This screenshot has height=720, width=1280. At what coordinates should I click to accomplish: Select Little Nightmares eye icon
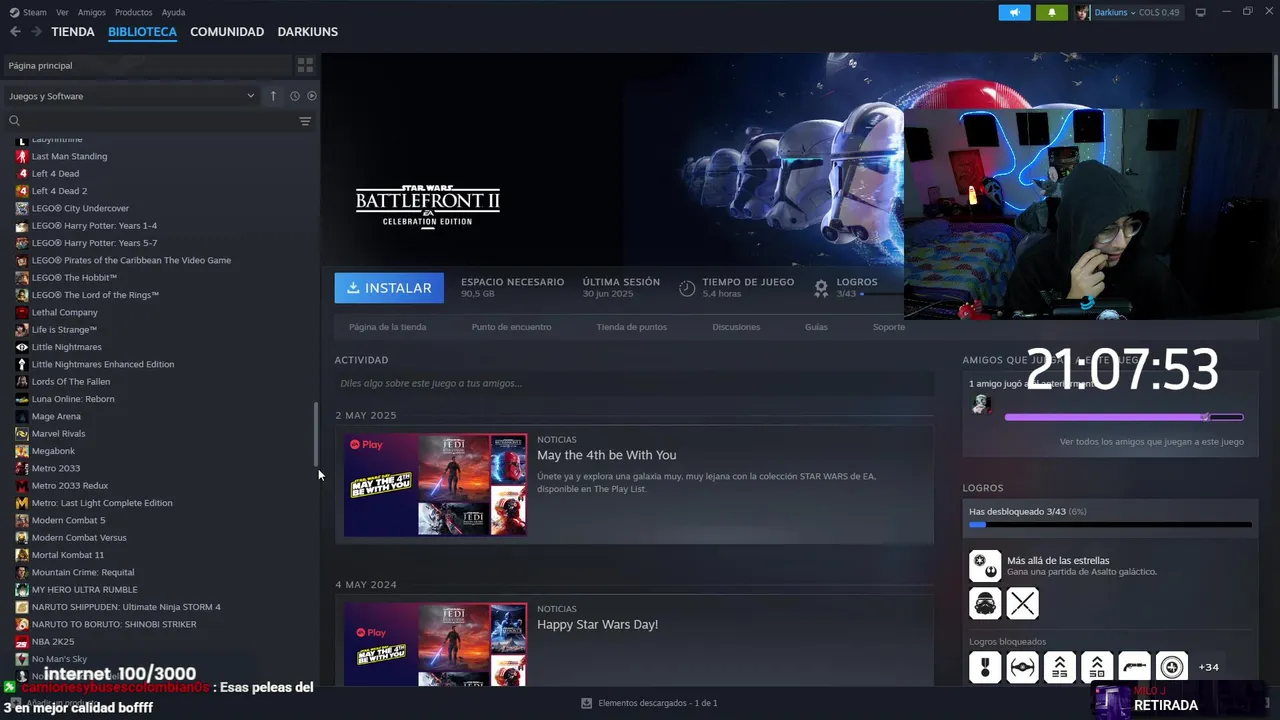[x=22, y=347]
